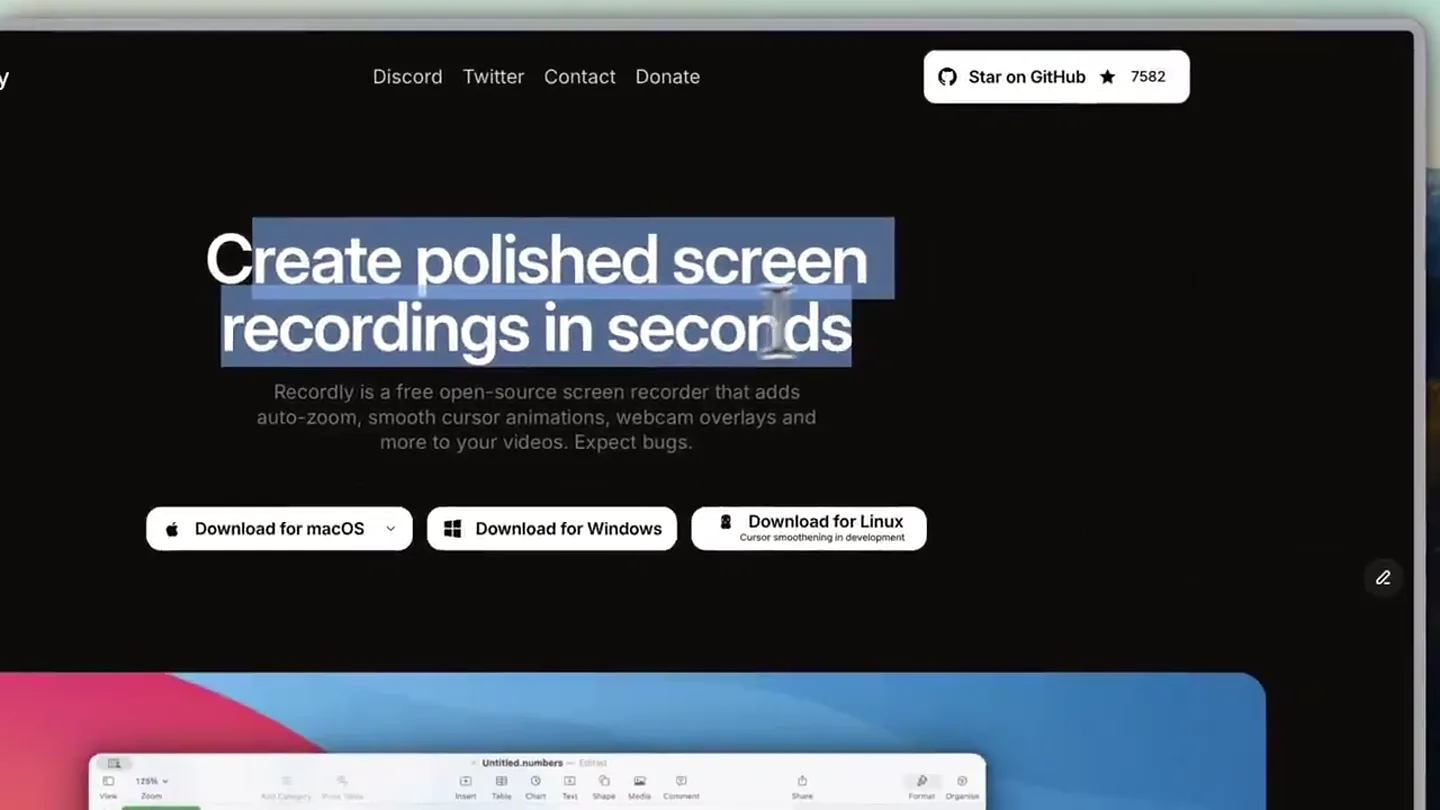
Task: Click the Text icon in Numbers toolbar
Action: 569,781
